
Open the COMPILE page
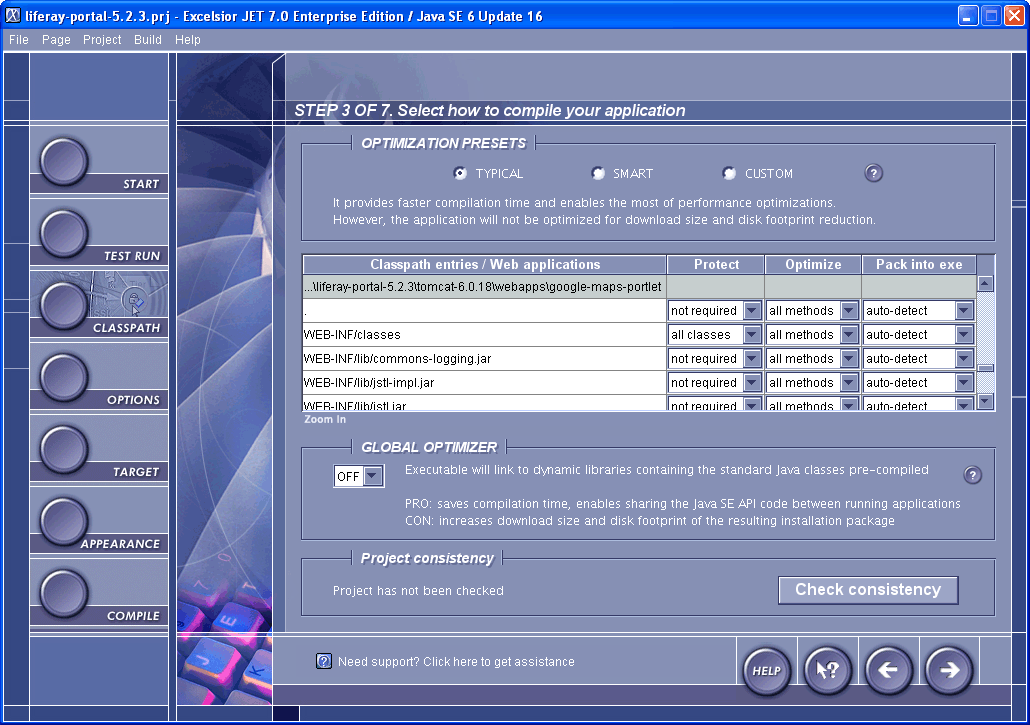coord(64,594)
